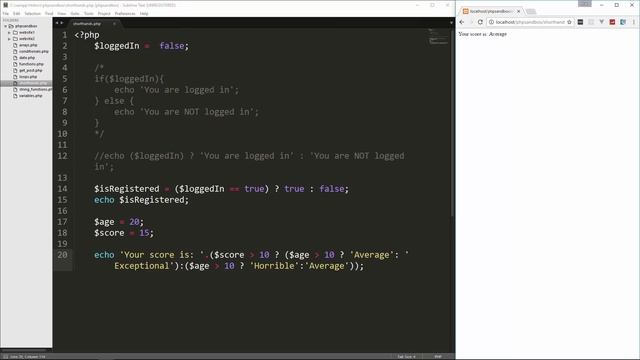Image resolution: width=640 pixels, height=360 pixels.
Task: Click the Sublime Text title bar icon
Action: (5, 5)
